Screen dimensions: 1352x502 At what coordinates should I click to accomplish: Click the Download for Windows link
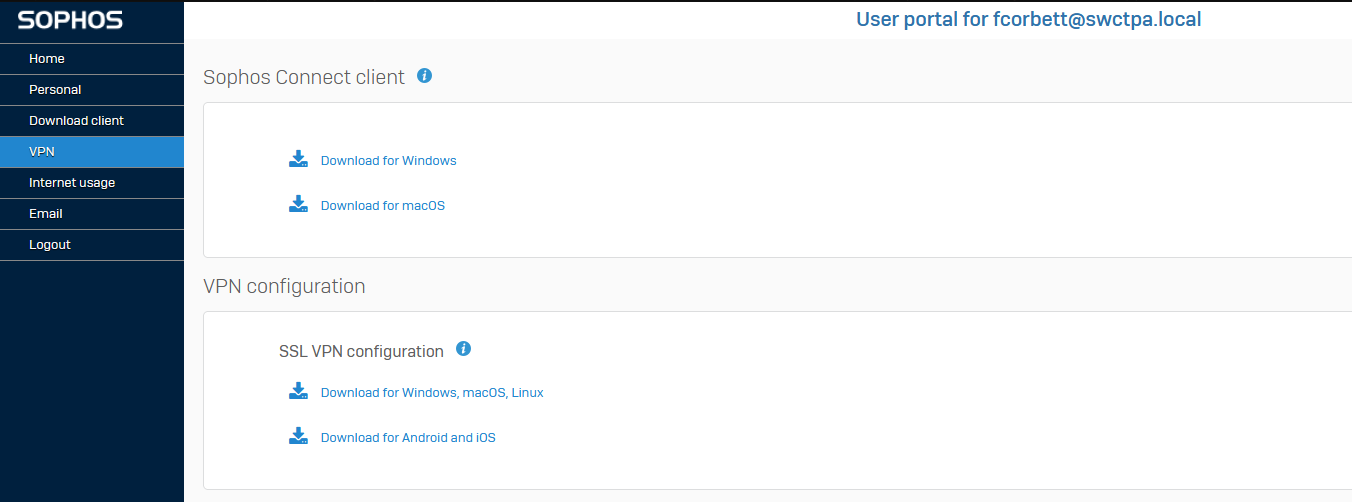pyautogui.click(x=388, y=161)
